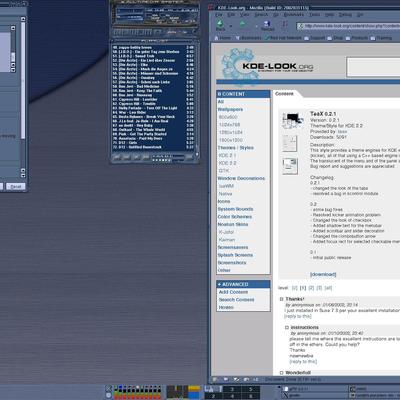Open the KDE 2.2 themes link

click(228, 163)
